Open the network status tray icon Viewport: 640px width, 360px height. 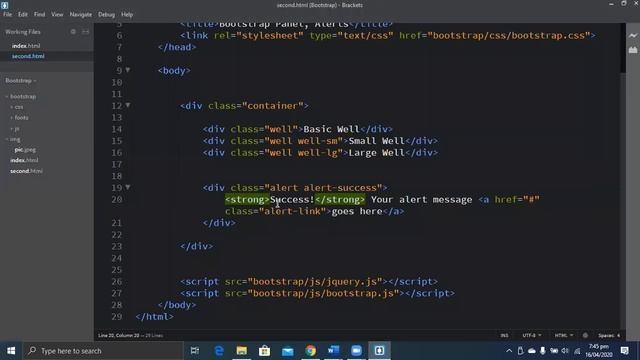pos(577,351)
